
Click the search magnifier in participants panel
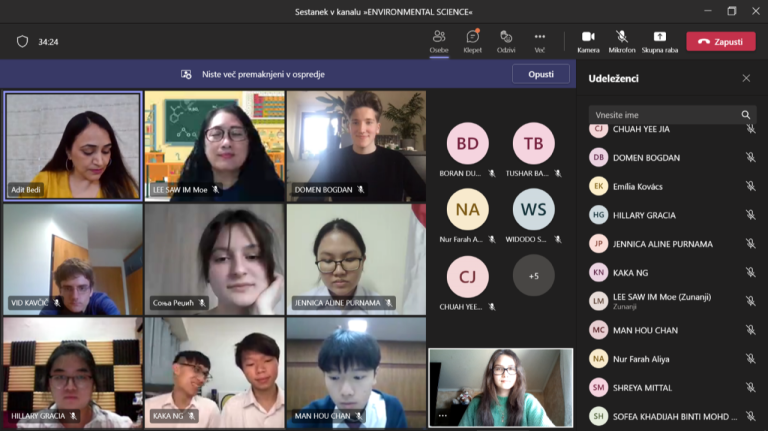point(746,115)
